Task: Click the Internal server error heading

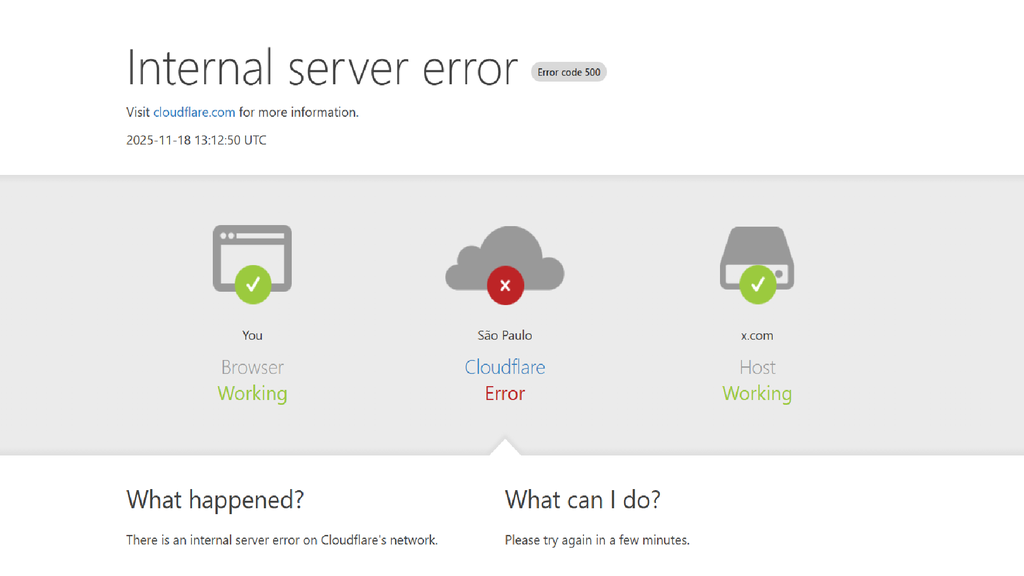Action: (322, 68)
